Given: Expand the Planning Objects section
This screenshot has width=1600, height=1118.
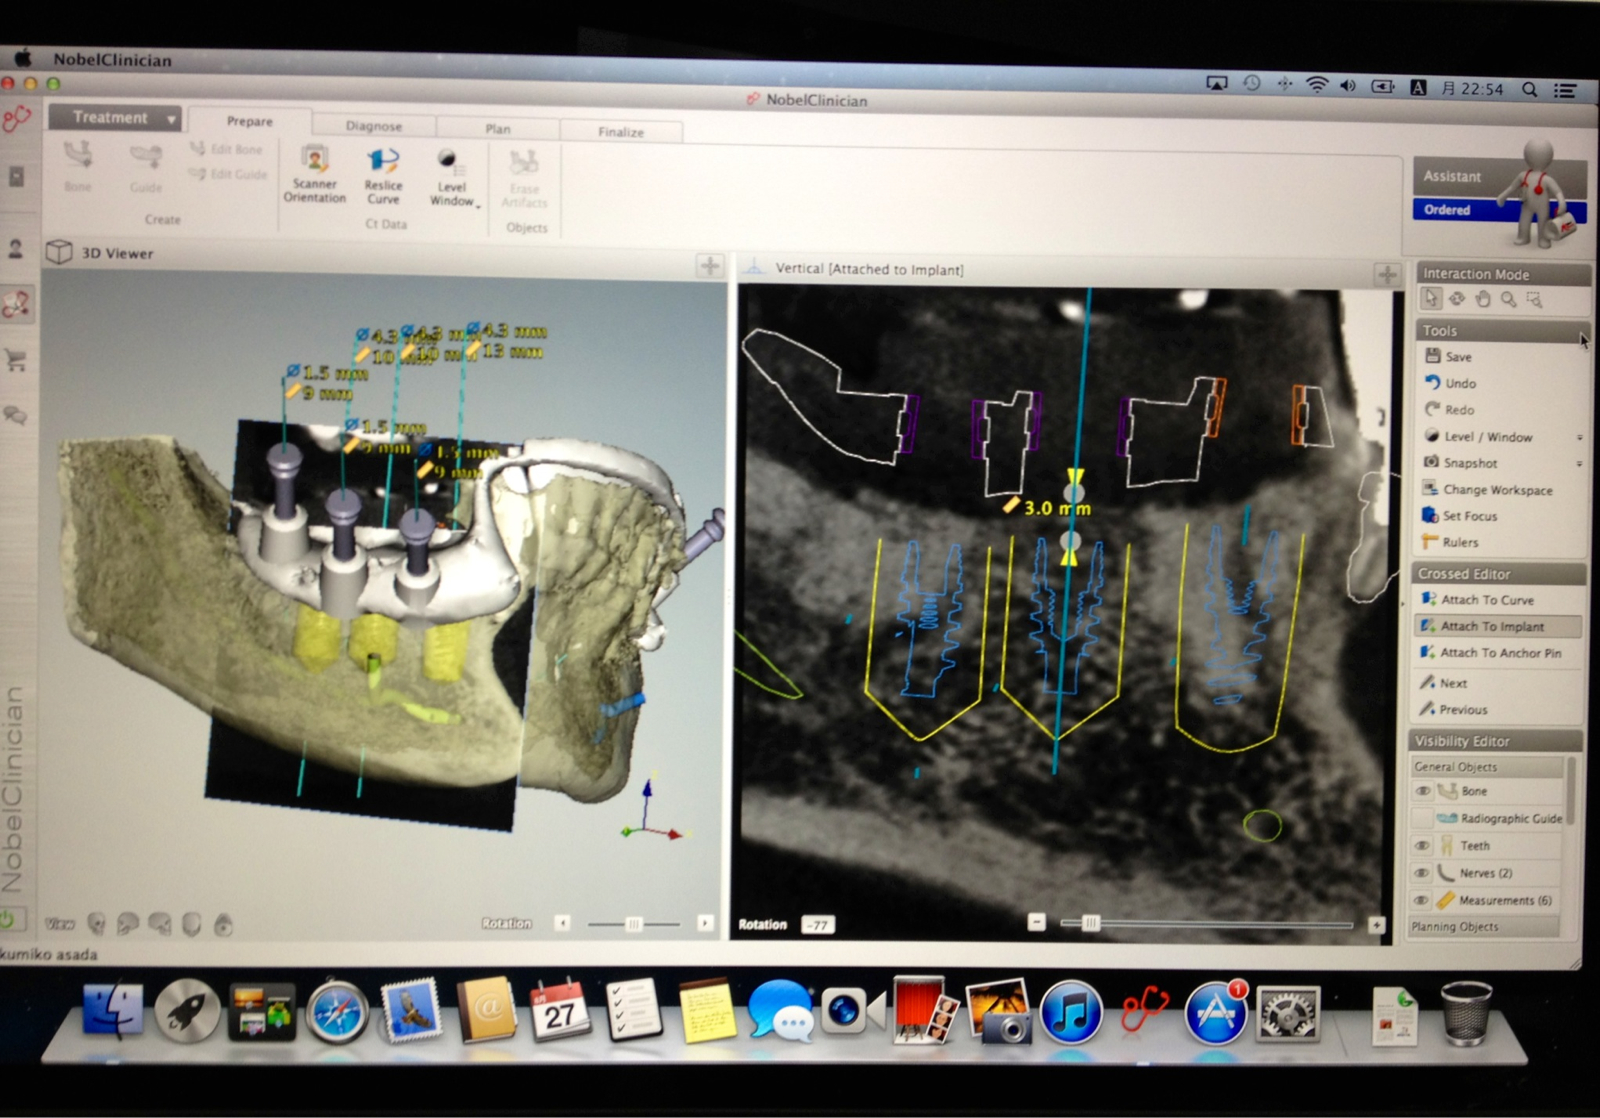Looking at the screenshot, I should click(1484, 926).
